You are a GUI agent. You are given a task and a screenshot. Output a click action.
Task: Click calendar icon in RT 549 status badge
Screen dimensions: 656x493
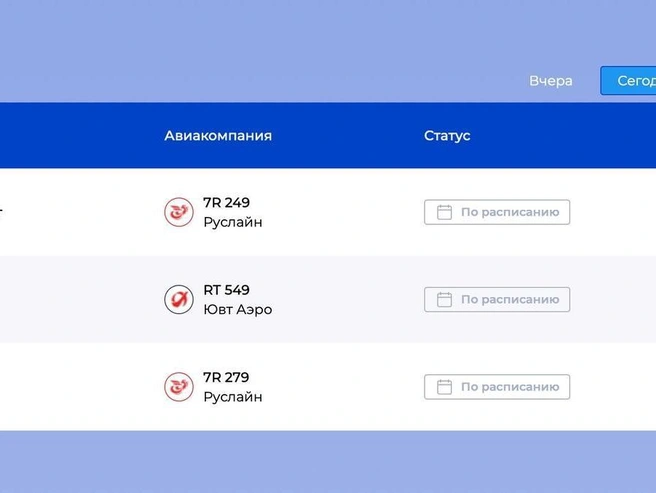[444, 300]
